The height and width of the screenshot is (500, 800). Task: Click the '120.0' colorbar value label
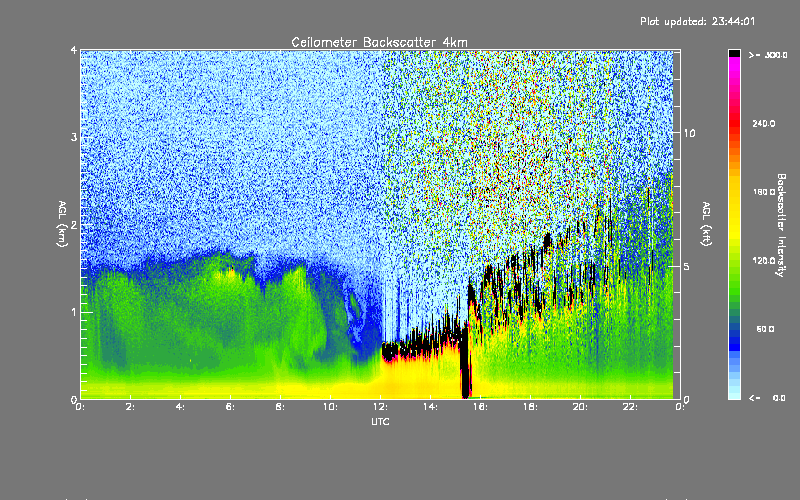pos(764,261)
